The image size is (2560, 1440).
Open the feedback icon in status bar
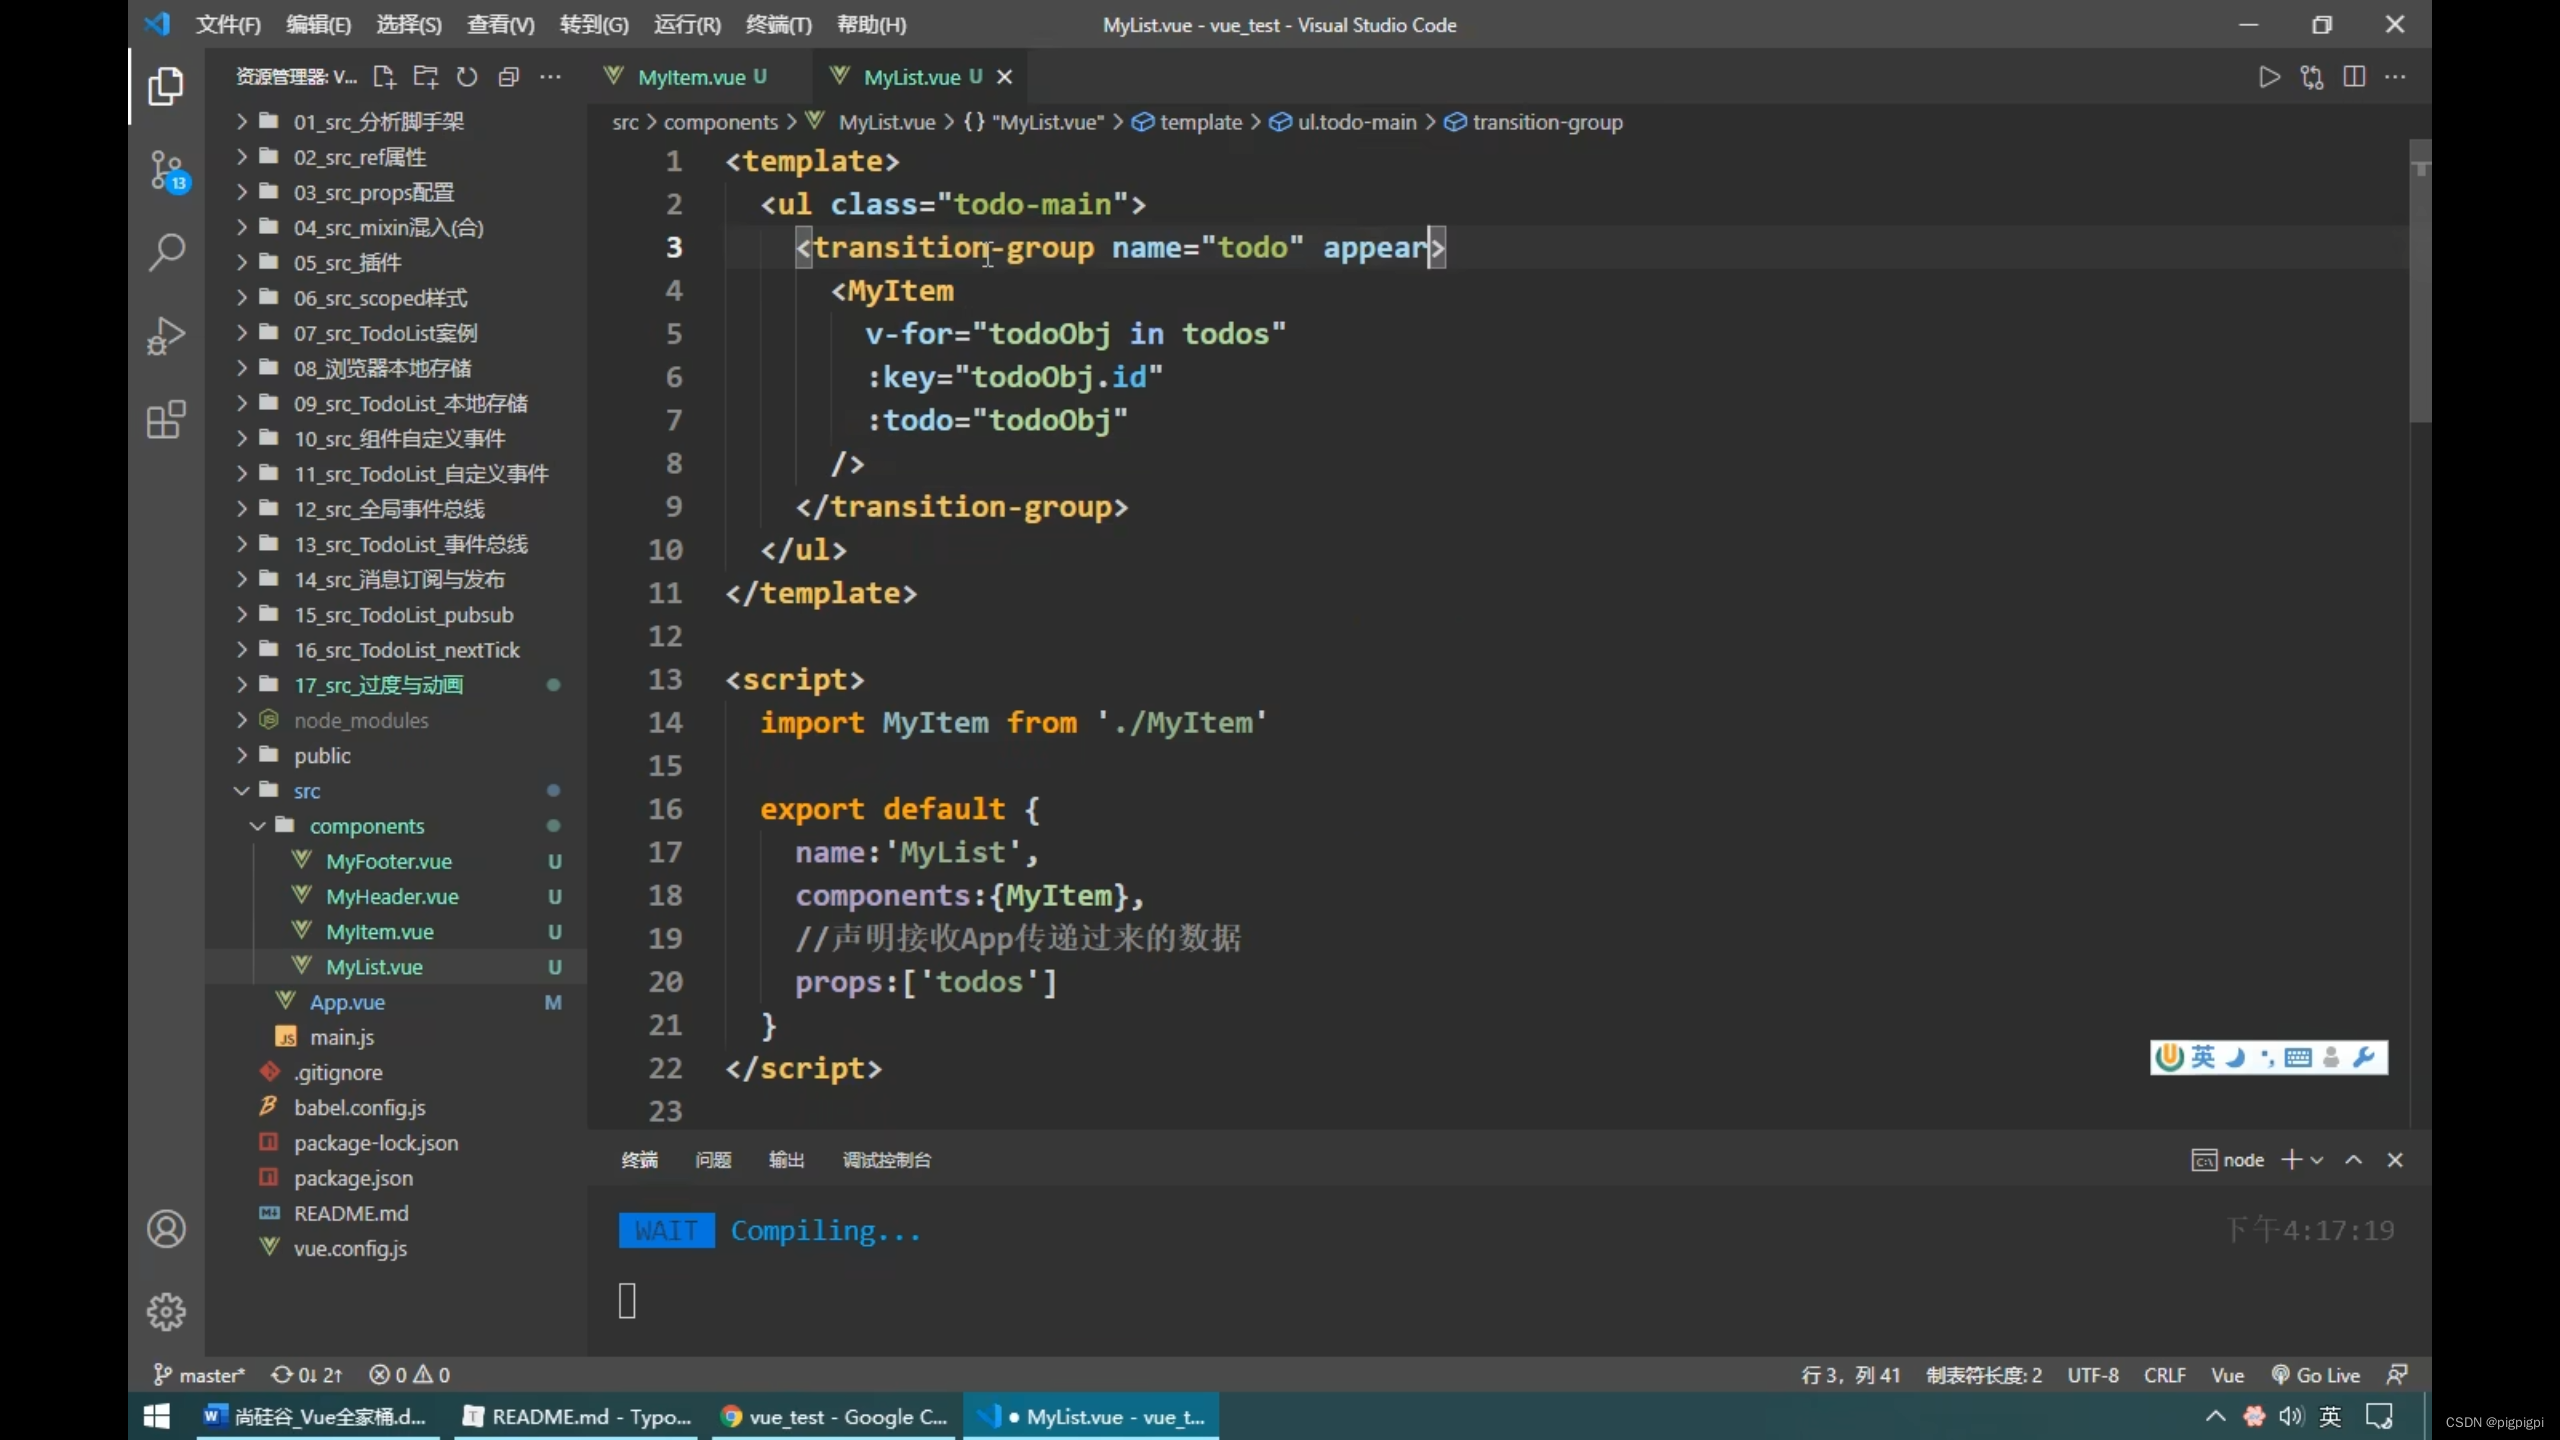click(2397, 1375)
